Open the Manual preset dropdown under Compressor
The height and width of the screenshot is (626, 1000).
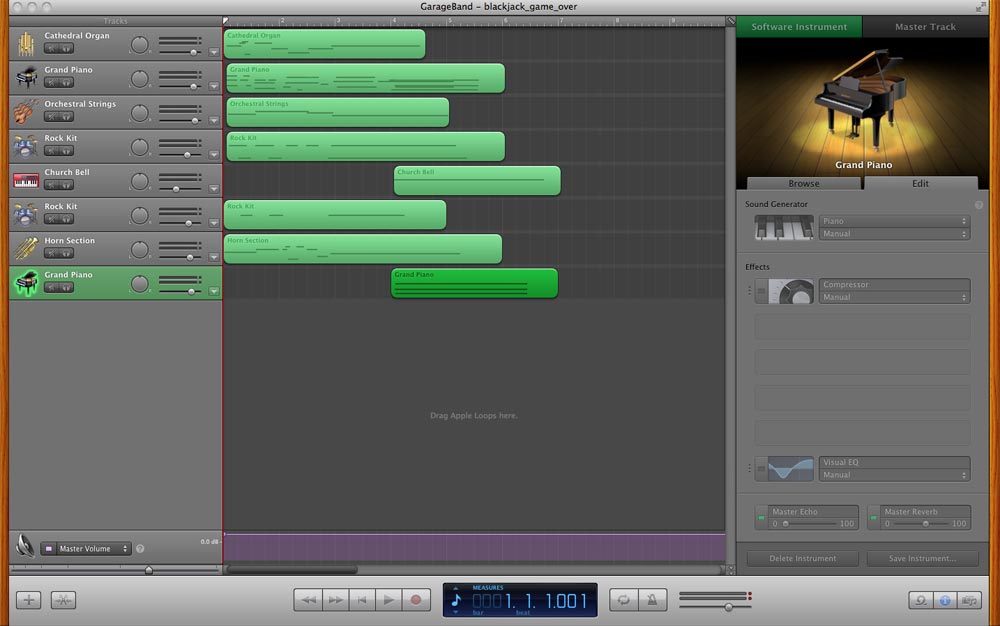(894, 297)
